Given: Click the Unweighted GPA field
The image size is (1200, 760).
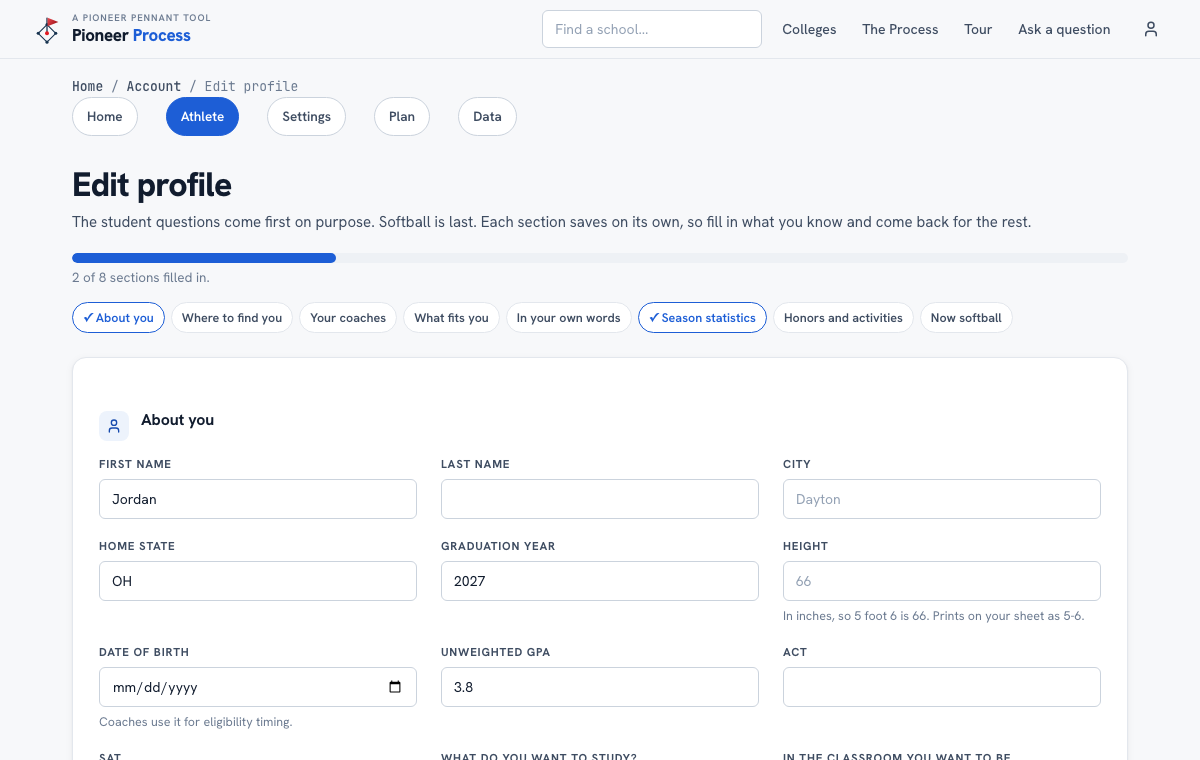Looking at the screenshot, I should pos(600,687).
